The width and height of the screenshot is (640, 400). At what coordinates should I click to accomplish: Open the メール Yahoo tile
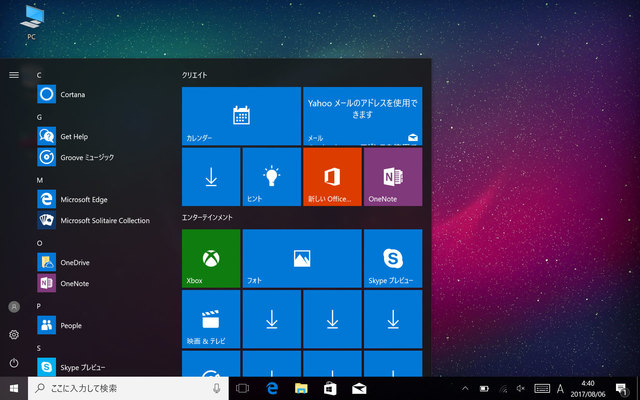click(x=362, y=116)
